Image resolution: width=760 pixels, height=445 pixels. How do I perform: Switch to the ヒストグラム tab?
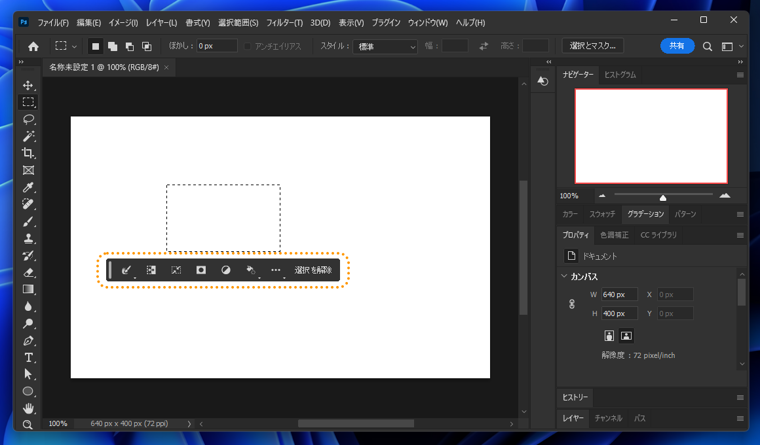(x=619, y=75)
